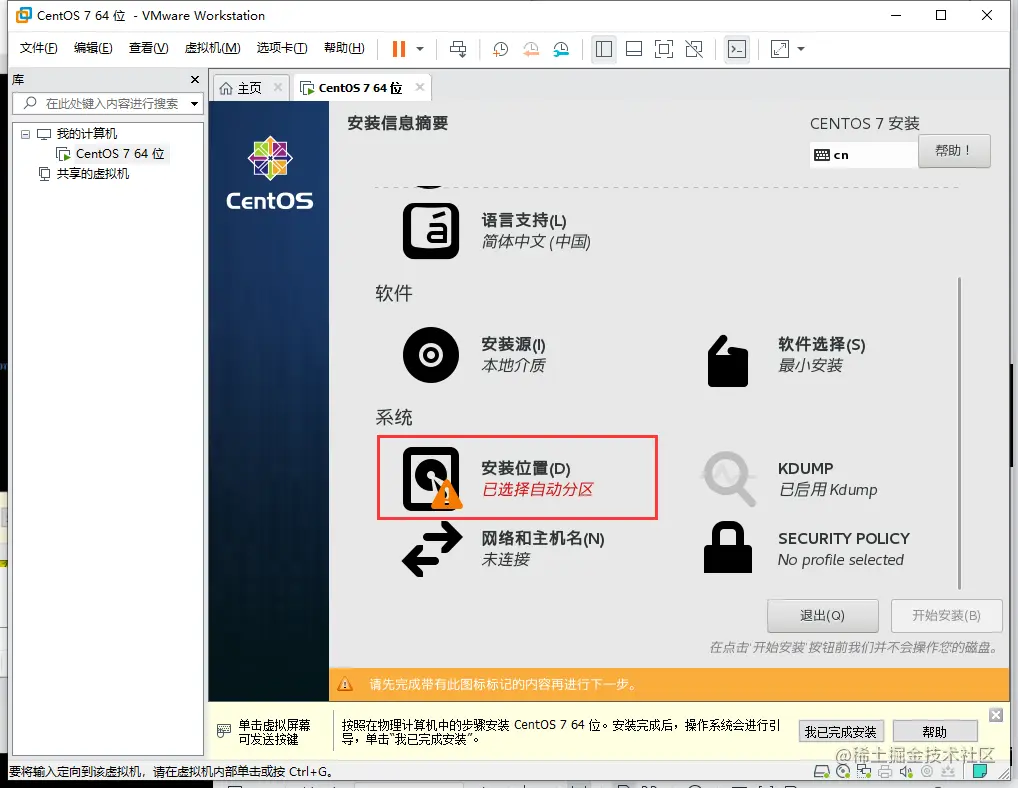The image size is (1018, 788).
Task: Click the 帮助！ button in installer
Action: [954, 151]
